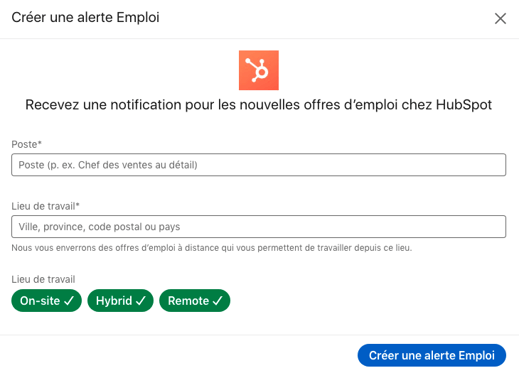The height and width of the screenshot is (373, 519).
Task: Click the HubSpot logo image
Action: pos(259,70)
